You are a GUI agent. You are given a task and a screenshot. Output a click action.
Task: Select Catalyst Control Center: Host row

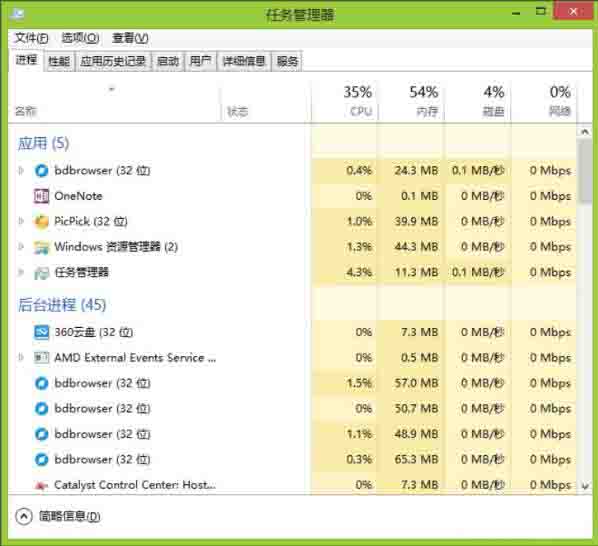point(135,485)
